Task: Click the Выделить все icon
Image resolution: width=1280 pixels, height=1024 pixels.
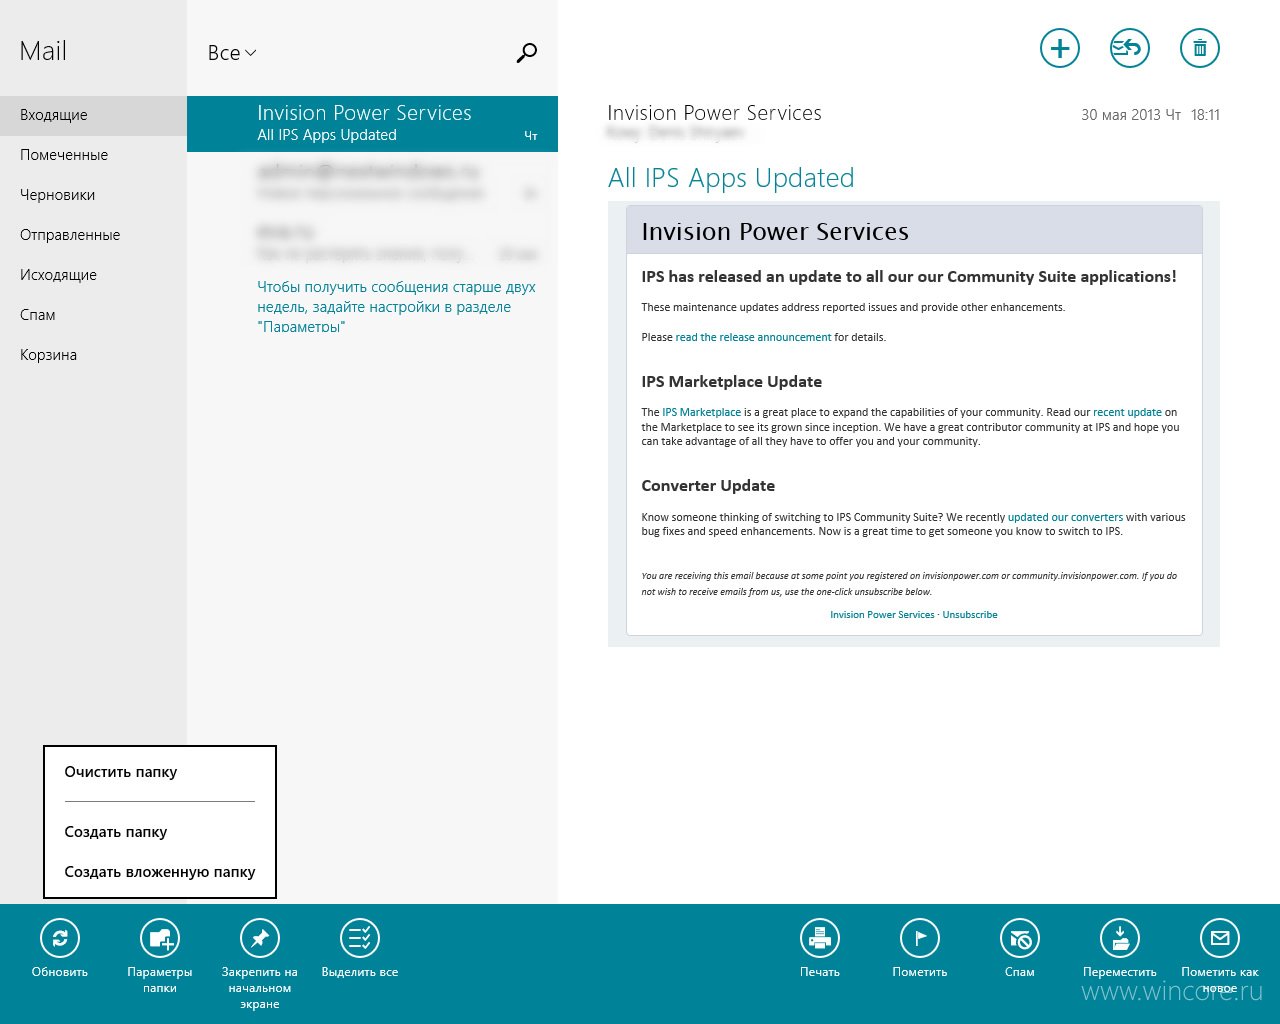Action: click(x=360, y=938)
